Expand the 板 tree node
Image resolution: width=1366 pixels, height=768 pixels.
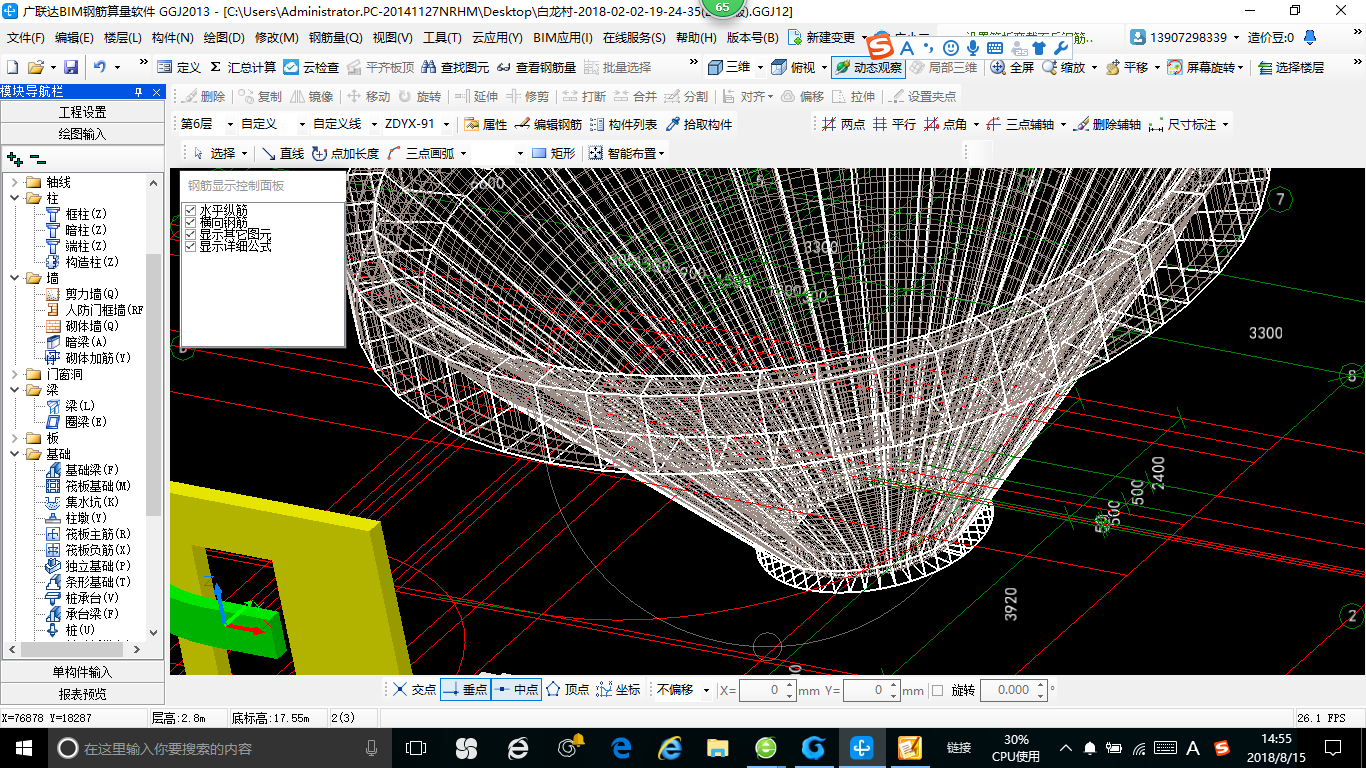15,438
